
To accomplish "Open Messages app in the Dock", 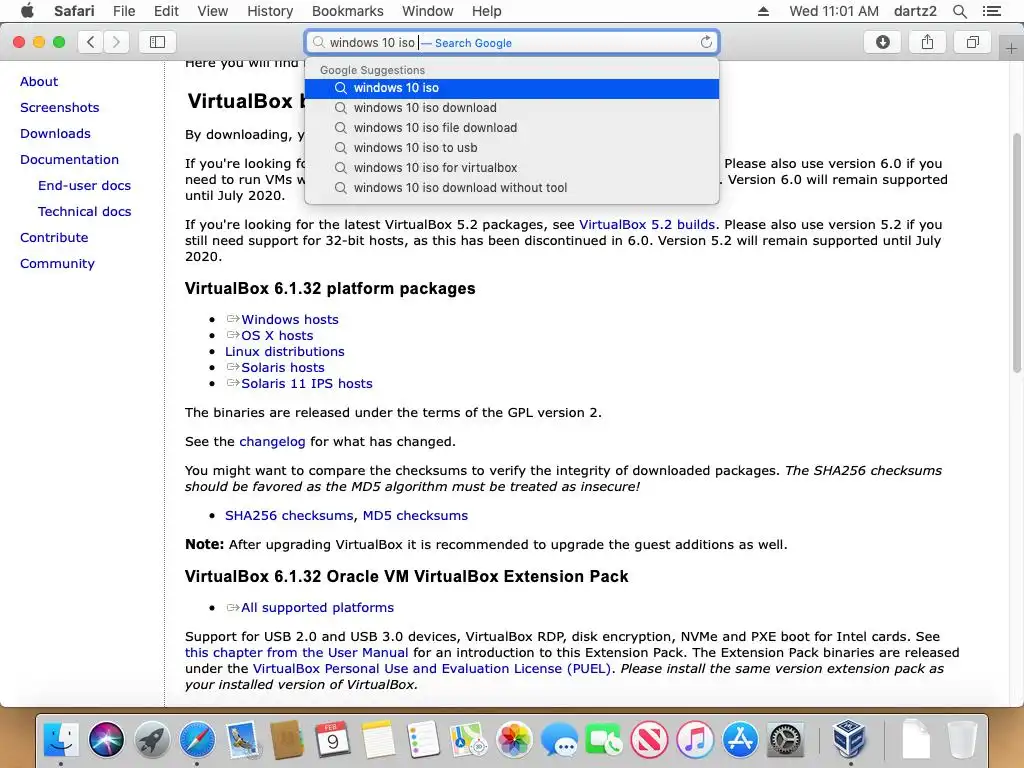I will pos(560,739).
